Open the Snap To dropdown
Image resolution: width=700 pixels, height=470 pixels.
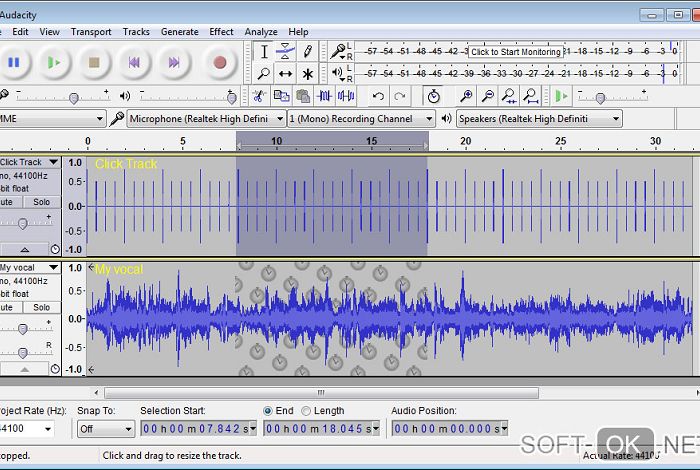[x=106, y=429]
